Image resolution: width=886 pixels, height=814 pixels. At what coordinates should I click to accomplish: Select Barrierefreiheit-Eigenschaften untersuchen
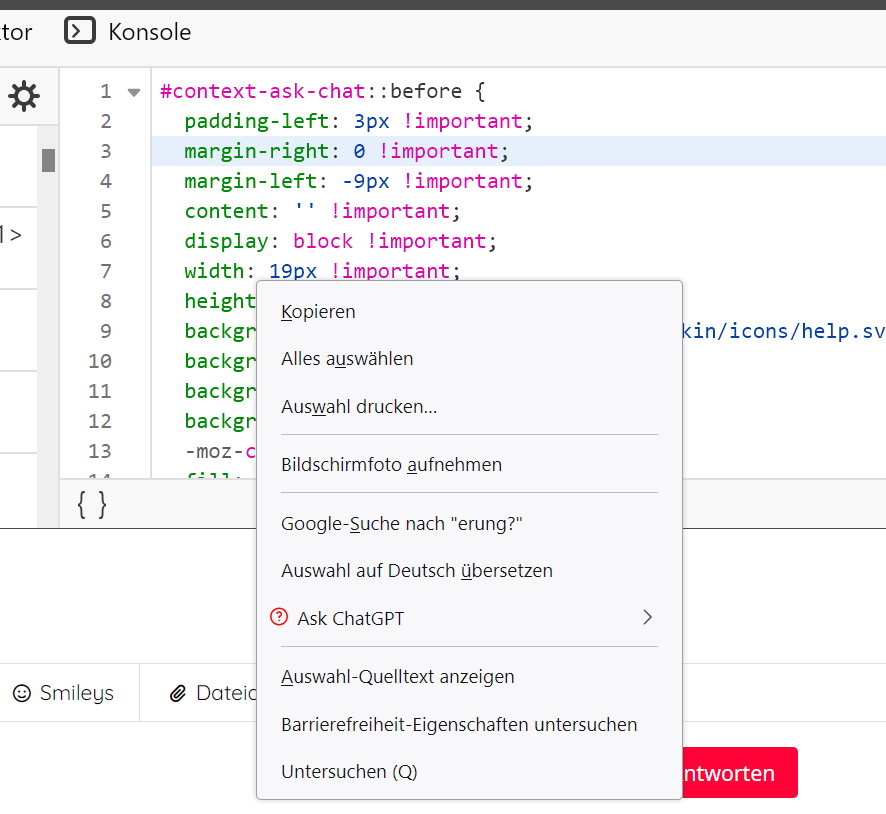tap(458, 725)
